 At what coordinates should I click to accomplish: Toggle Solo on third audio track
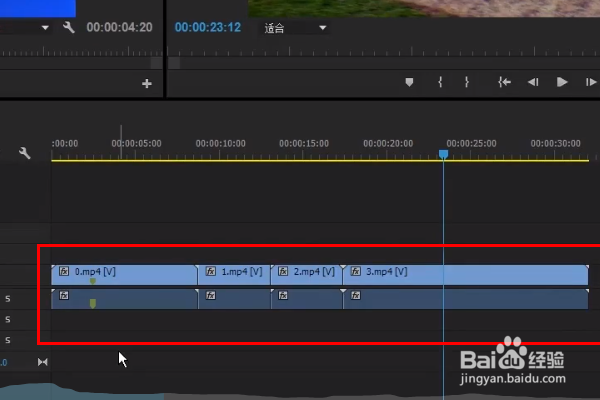tap(8, 340)
